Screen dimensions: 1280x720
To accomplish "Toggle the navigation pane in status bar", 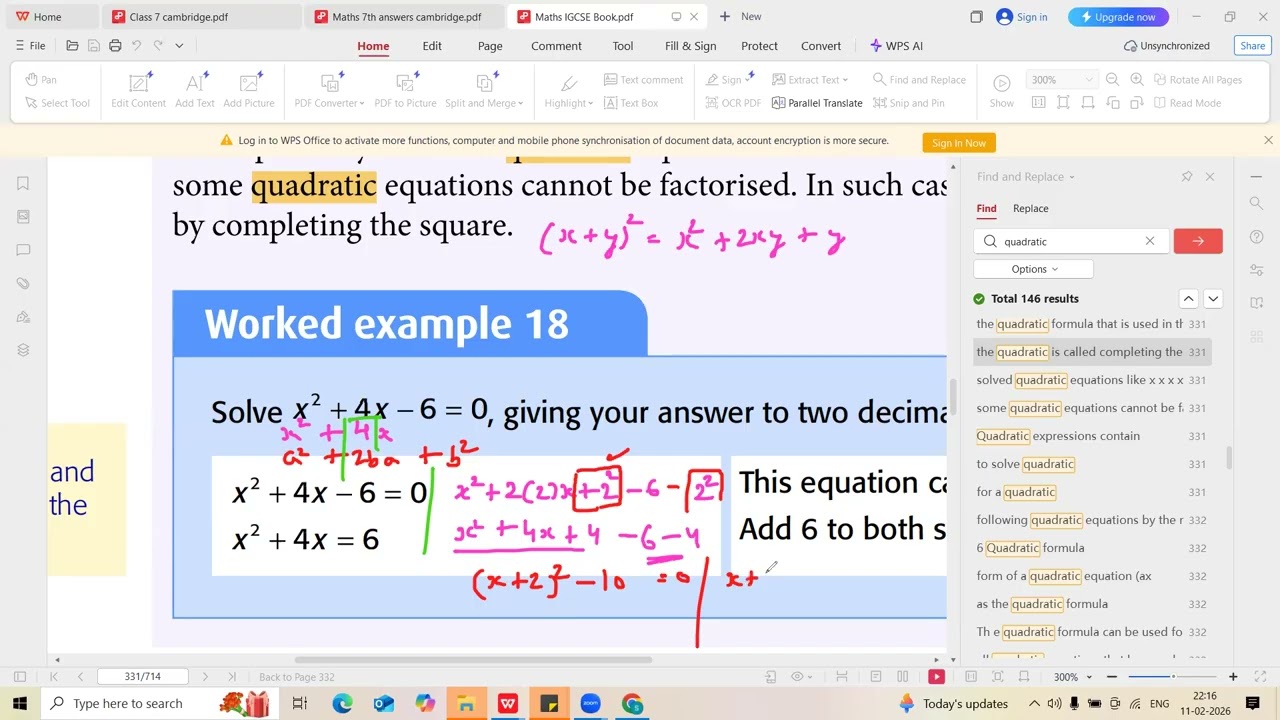I will (x=18, y=677).
